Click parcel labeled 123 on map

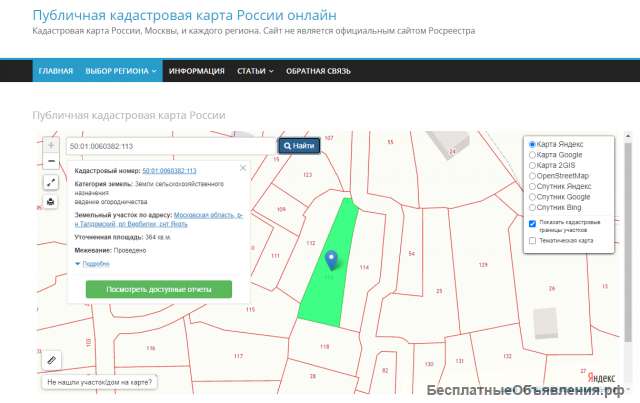307,175
